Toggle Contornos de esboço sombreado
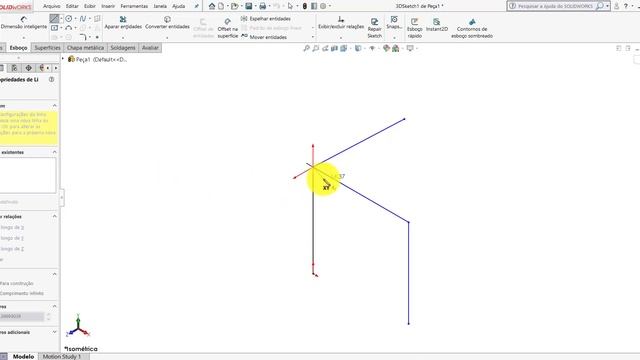This screenshot has height=360, width=640. click(472, 28)
